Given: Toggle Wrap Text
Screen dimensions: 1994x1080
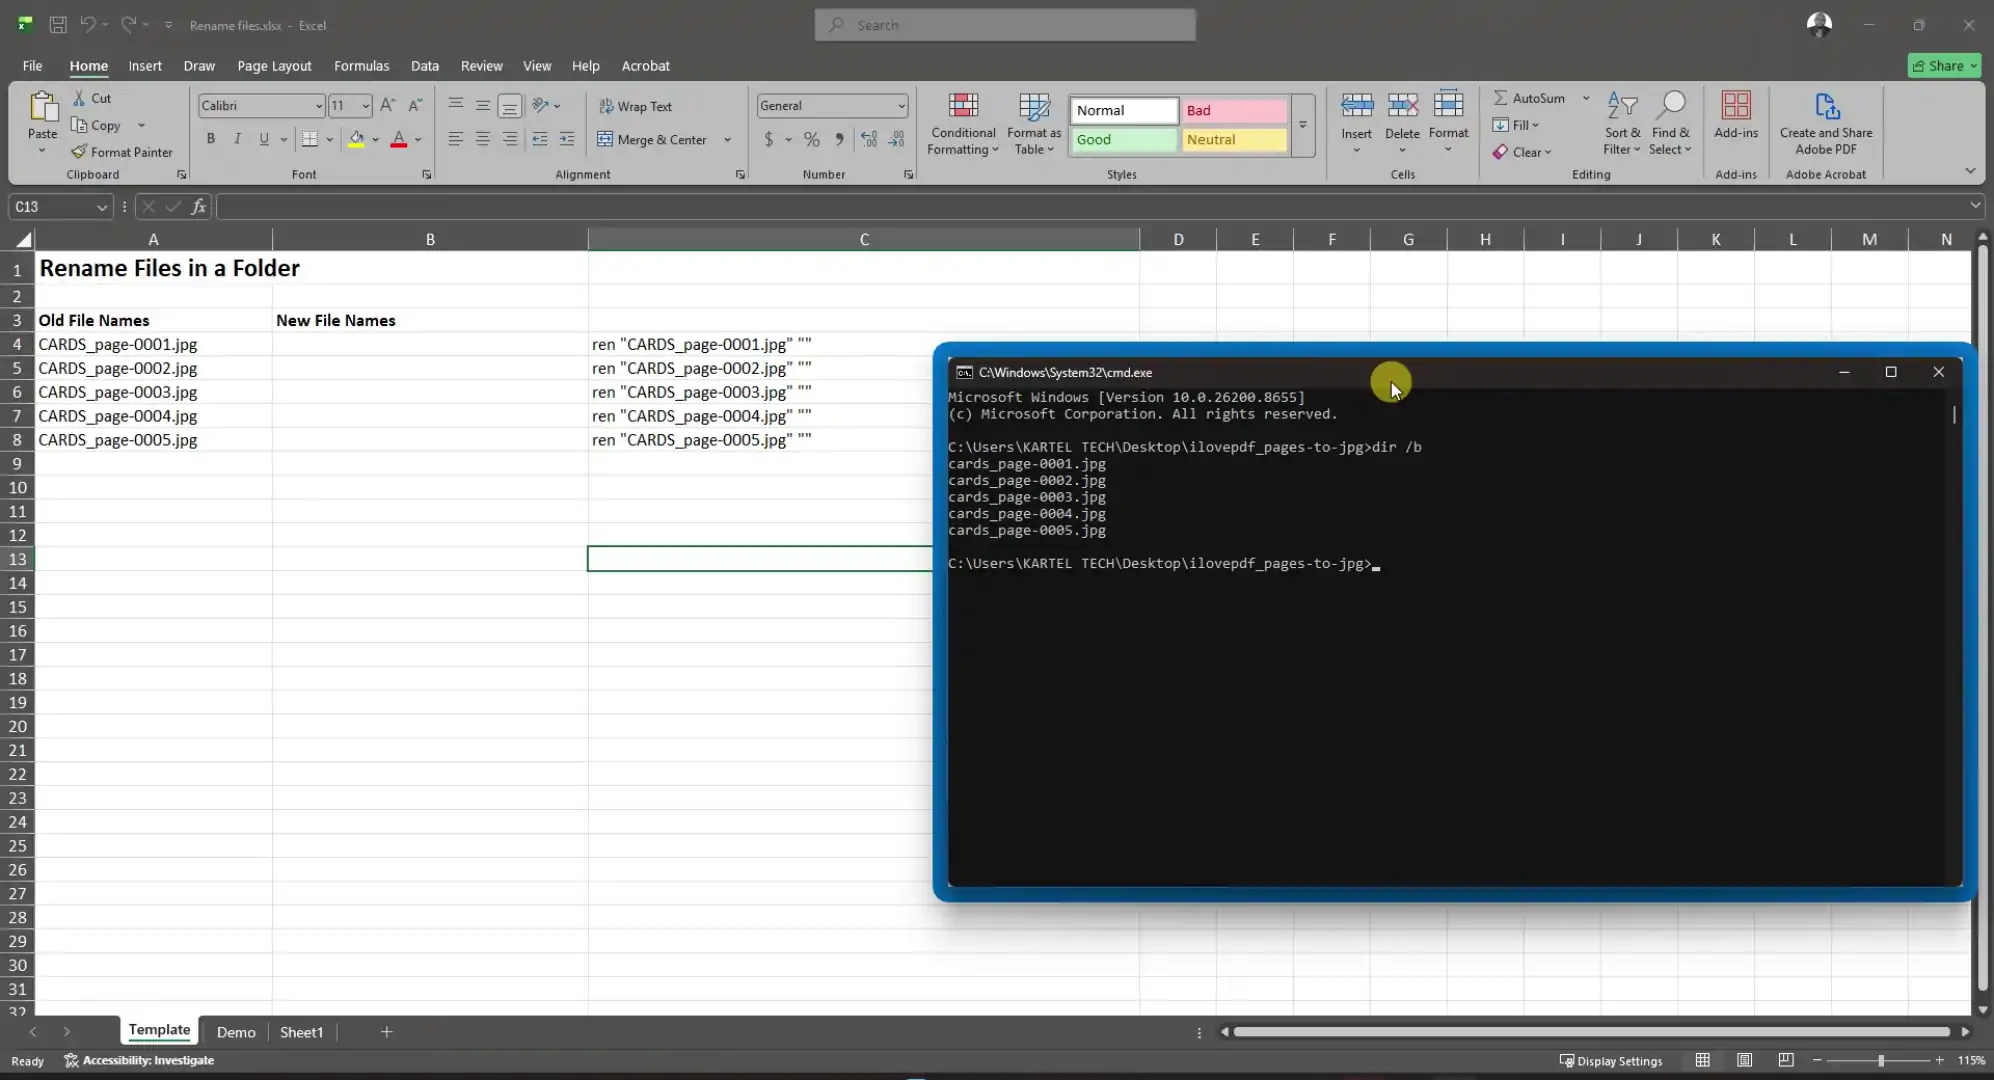Looking at the screenshot, I should tap(635, 106).
